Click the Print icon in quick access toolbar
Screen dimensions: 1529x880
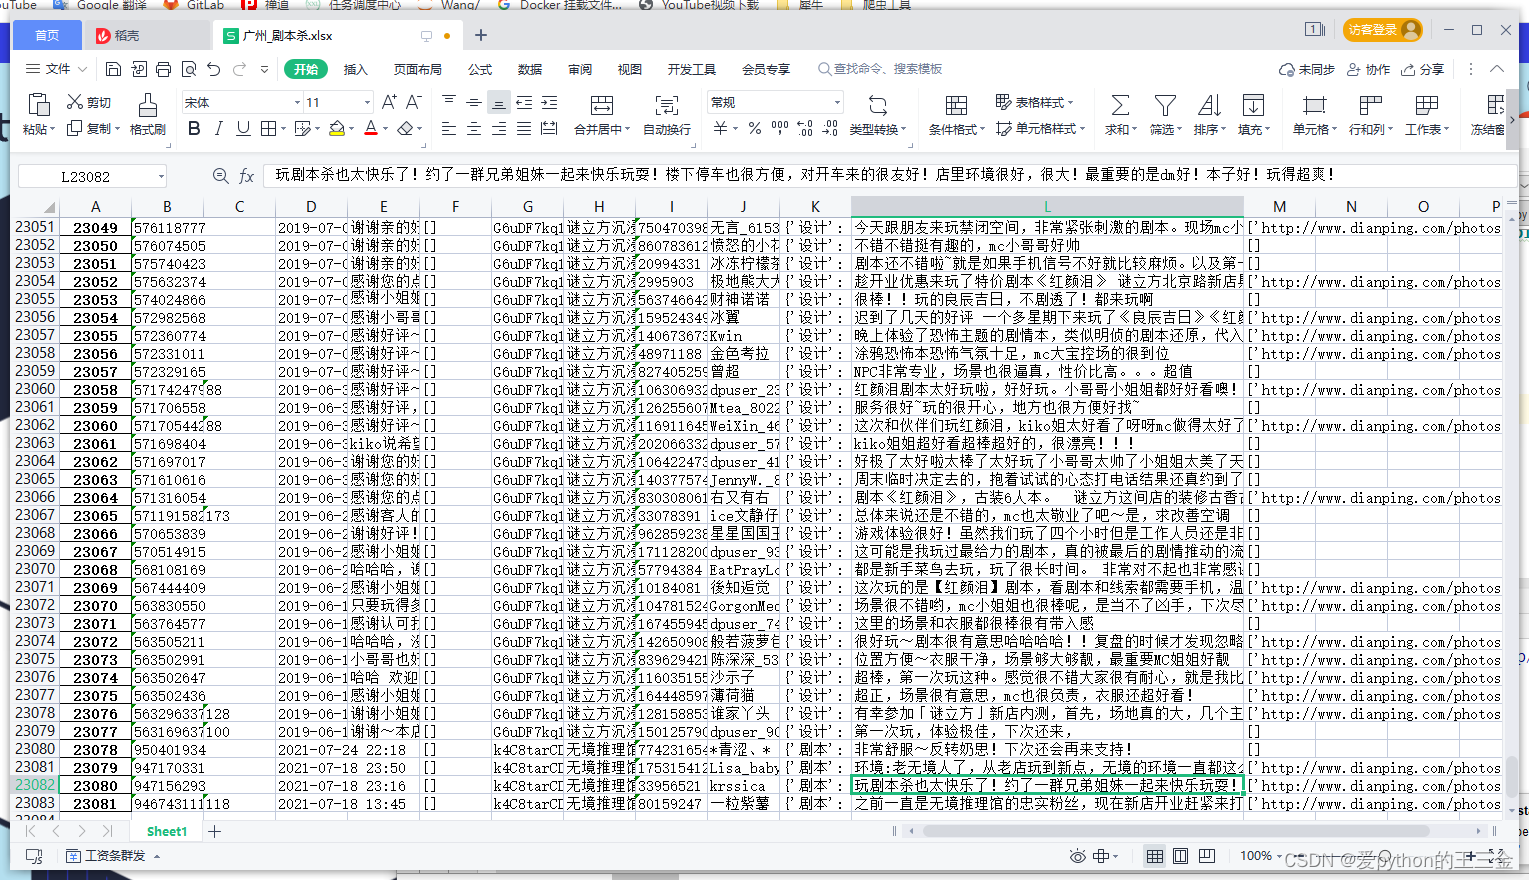(163, 69)
